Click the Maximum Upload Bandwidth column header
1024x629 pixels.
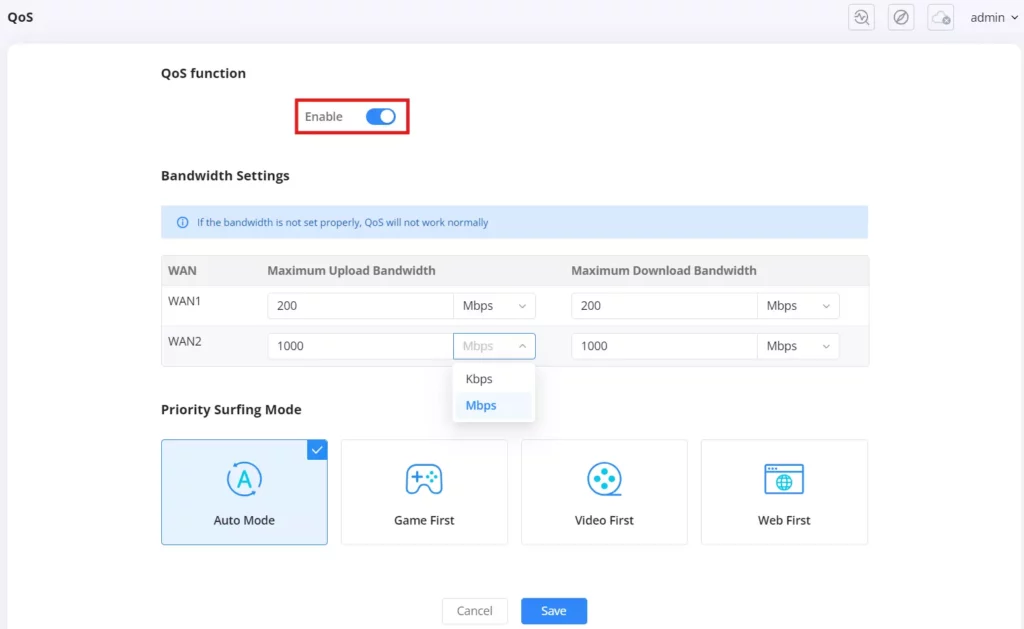click(351, 270)
